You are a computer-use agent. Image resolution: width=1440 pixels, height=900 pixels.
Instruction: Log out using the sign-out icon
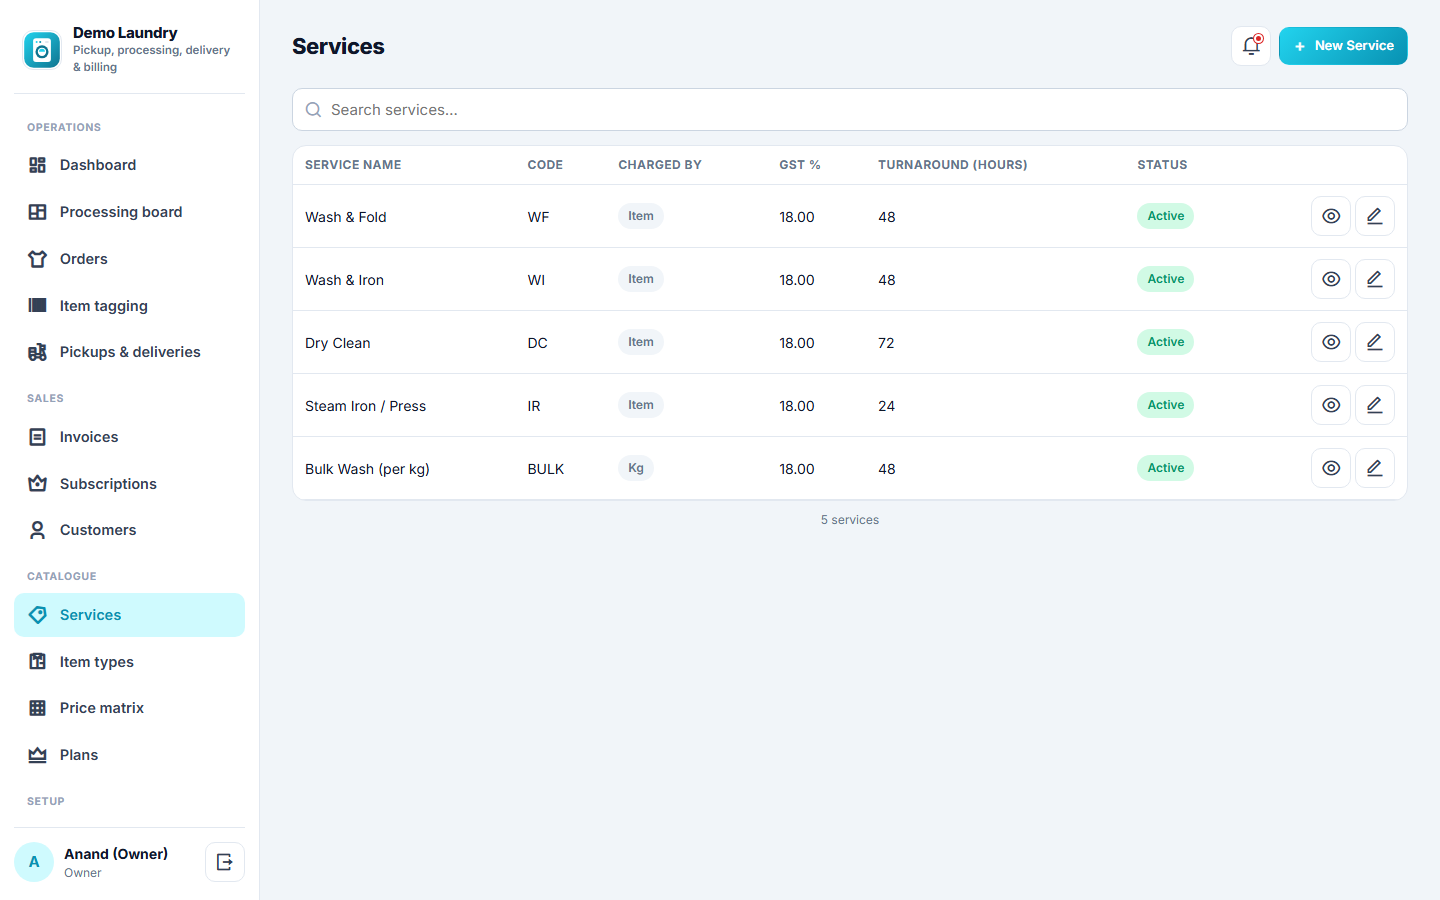pyautogui.click(x=225, y=862)
